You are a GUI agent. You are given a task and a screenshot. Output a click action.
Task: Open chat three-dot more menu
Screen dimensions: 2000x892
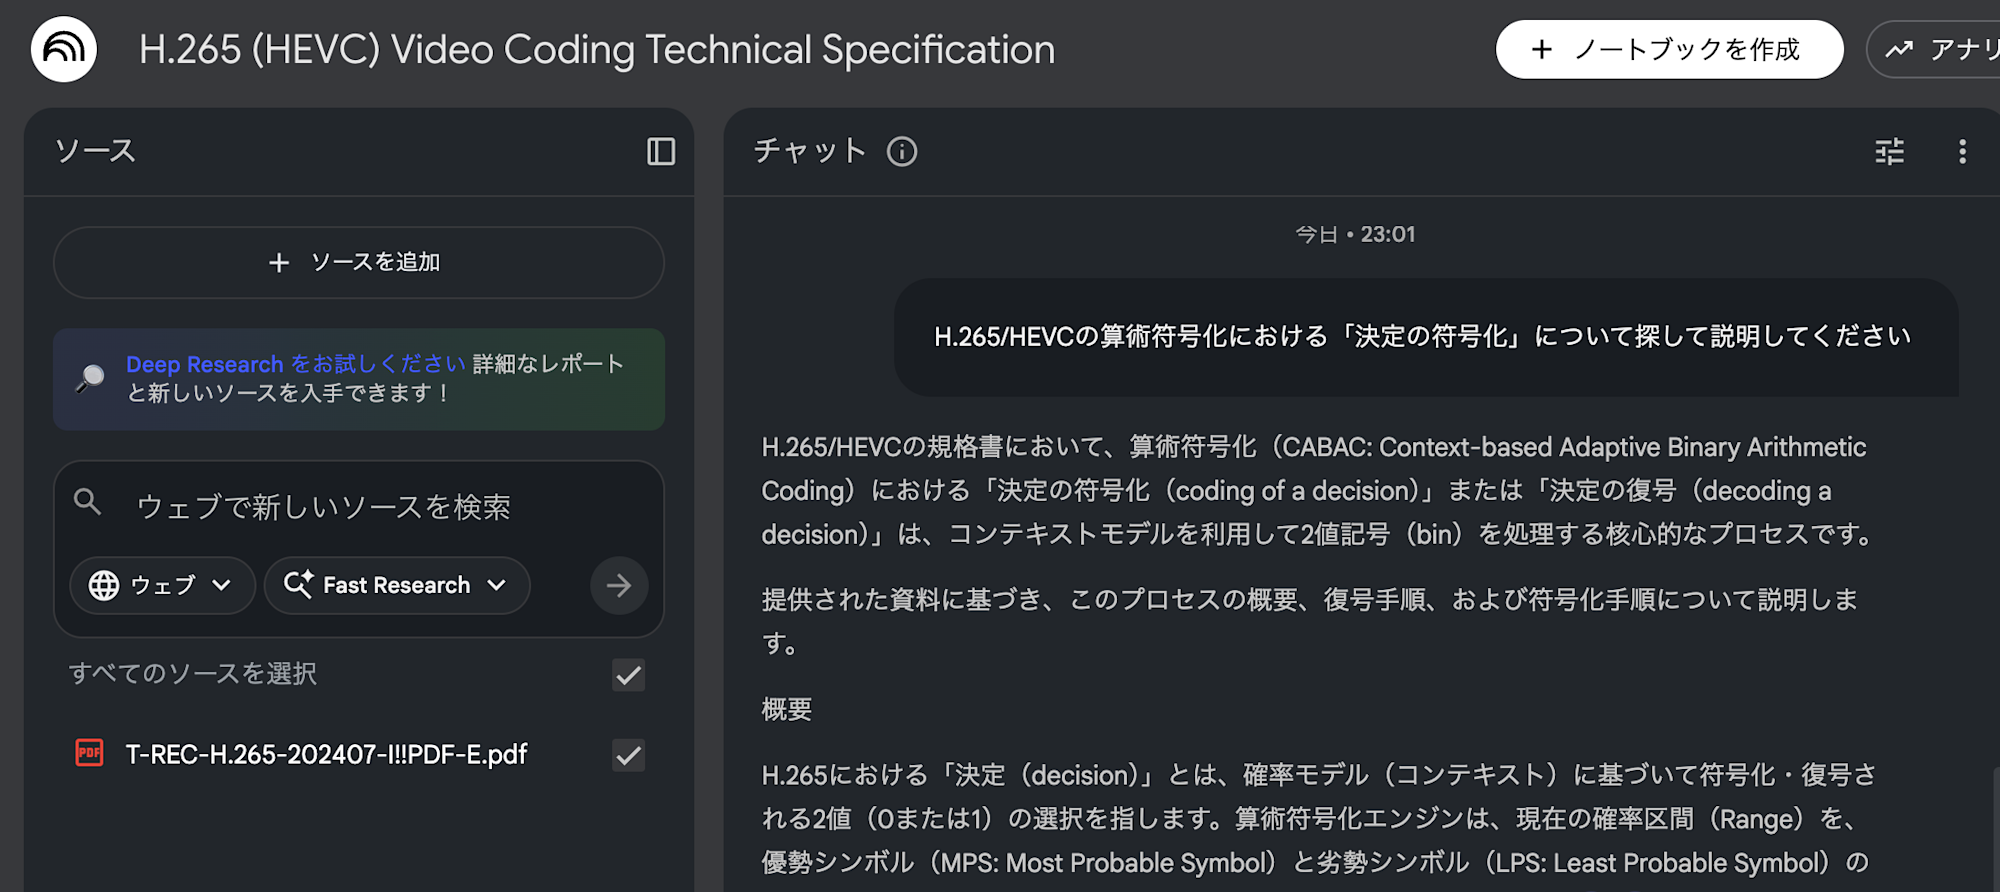pyautogui.click(x=1962, y=152)
